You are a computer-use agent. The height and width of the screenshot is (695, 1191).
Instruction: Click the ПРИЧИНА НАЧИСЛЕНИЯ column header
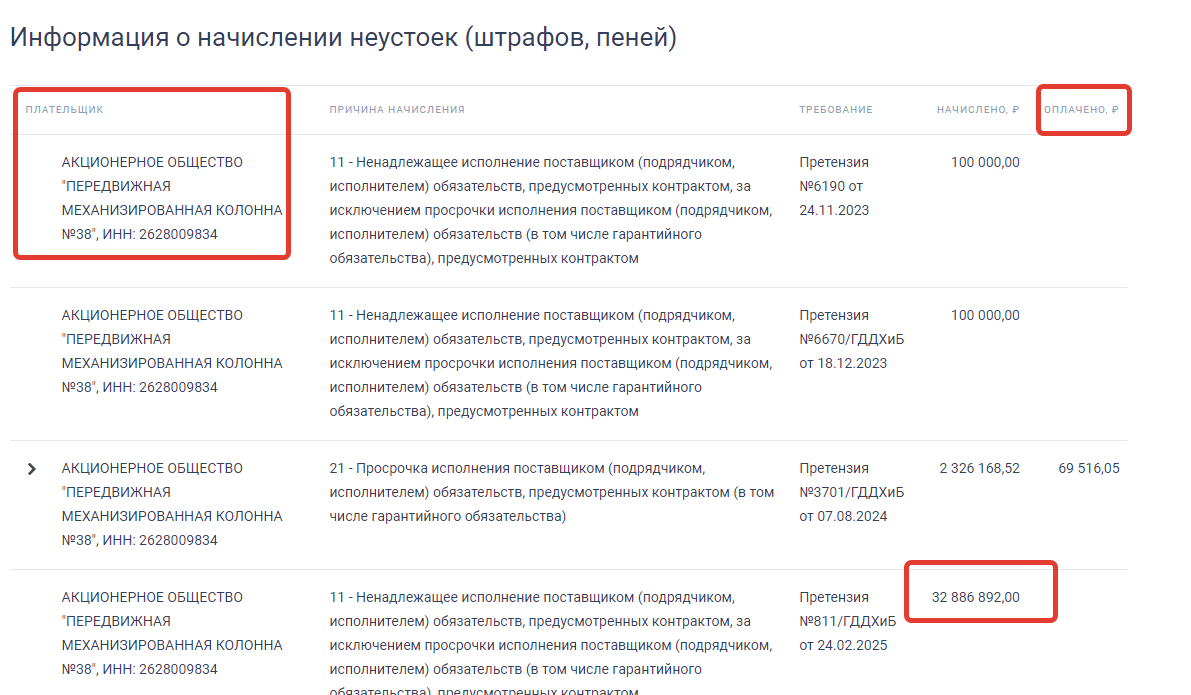[x=396, y=109]
